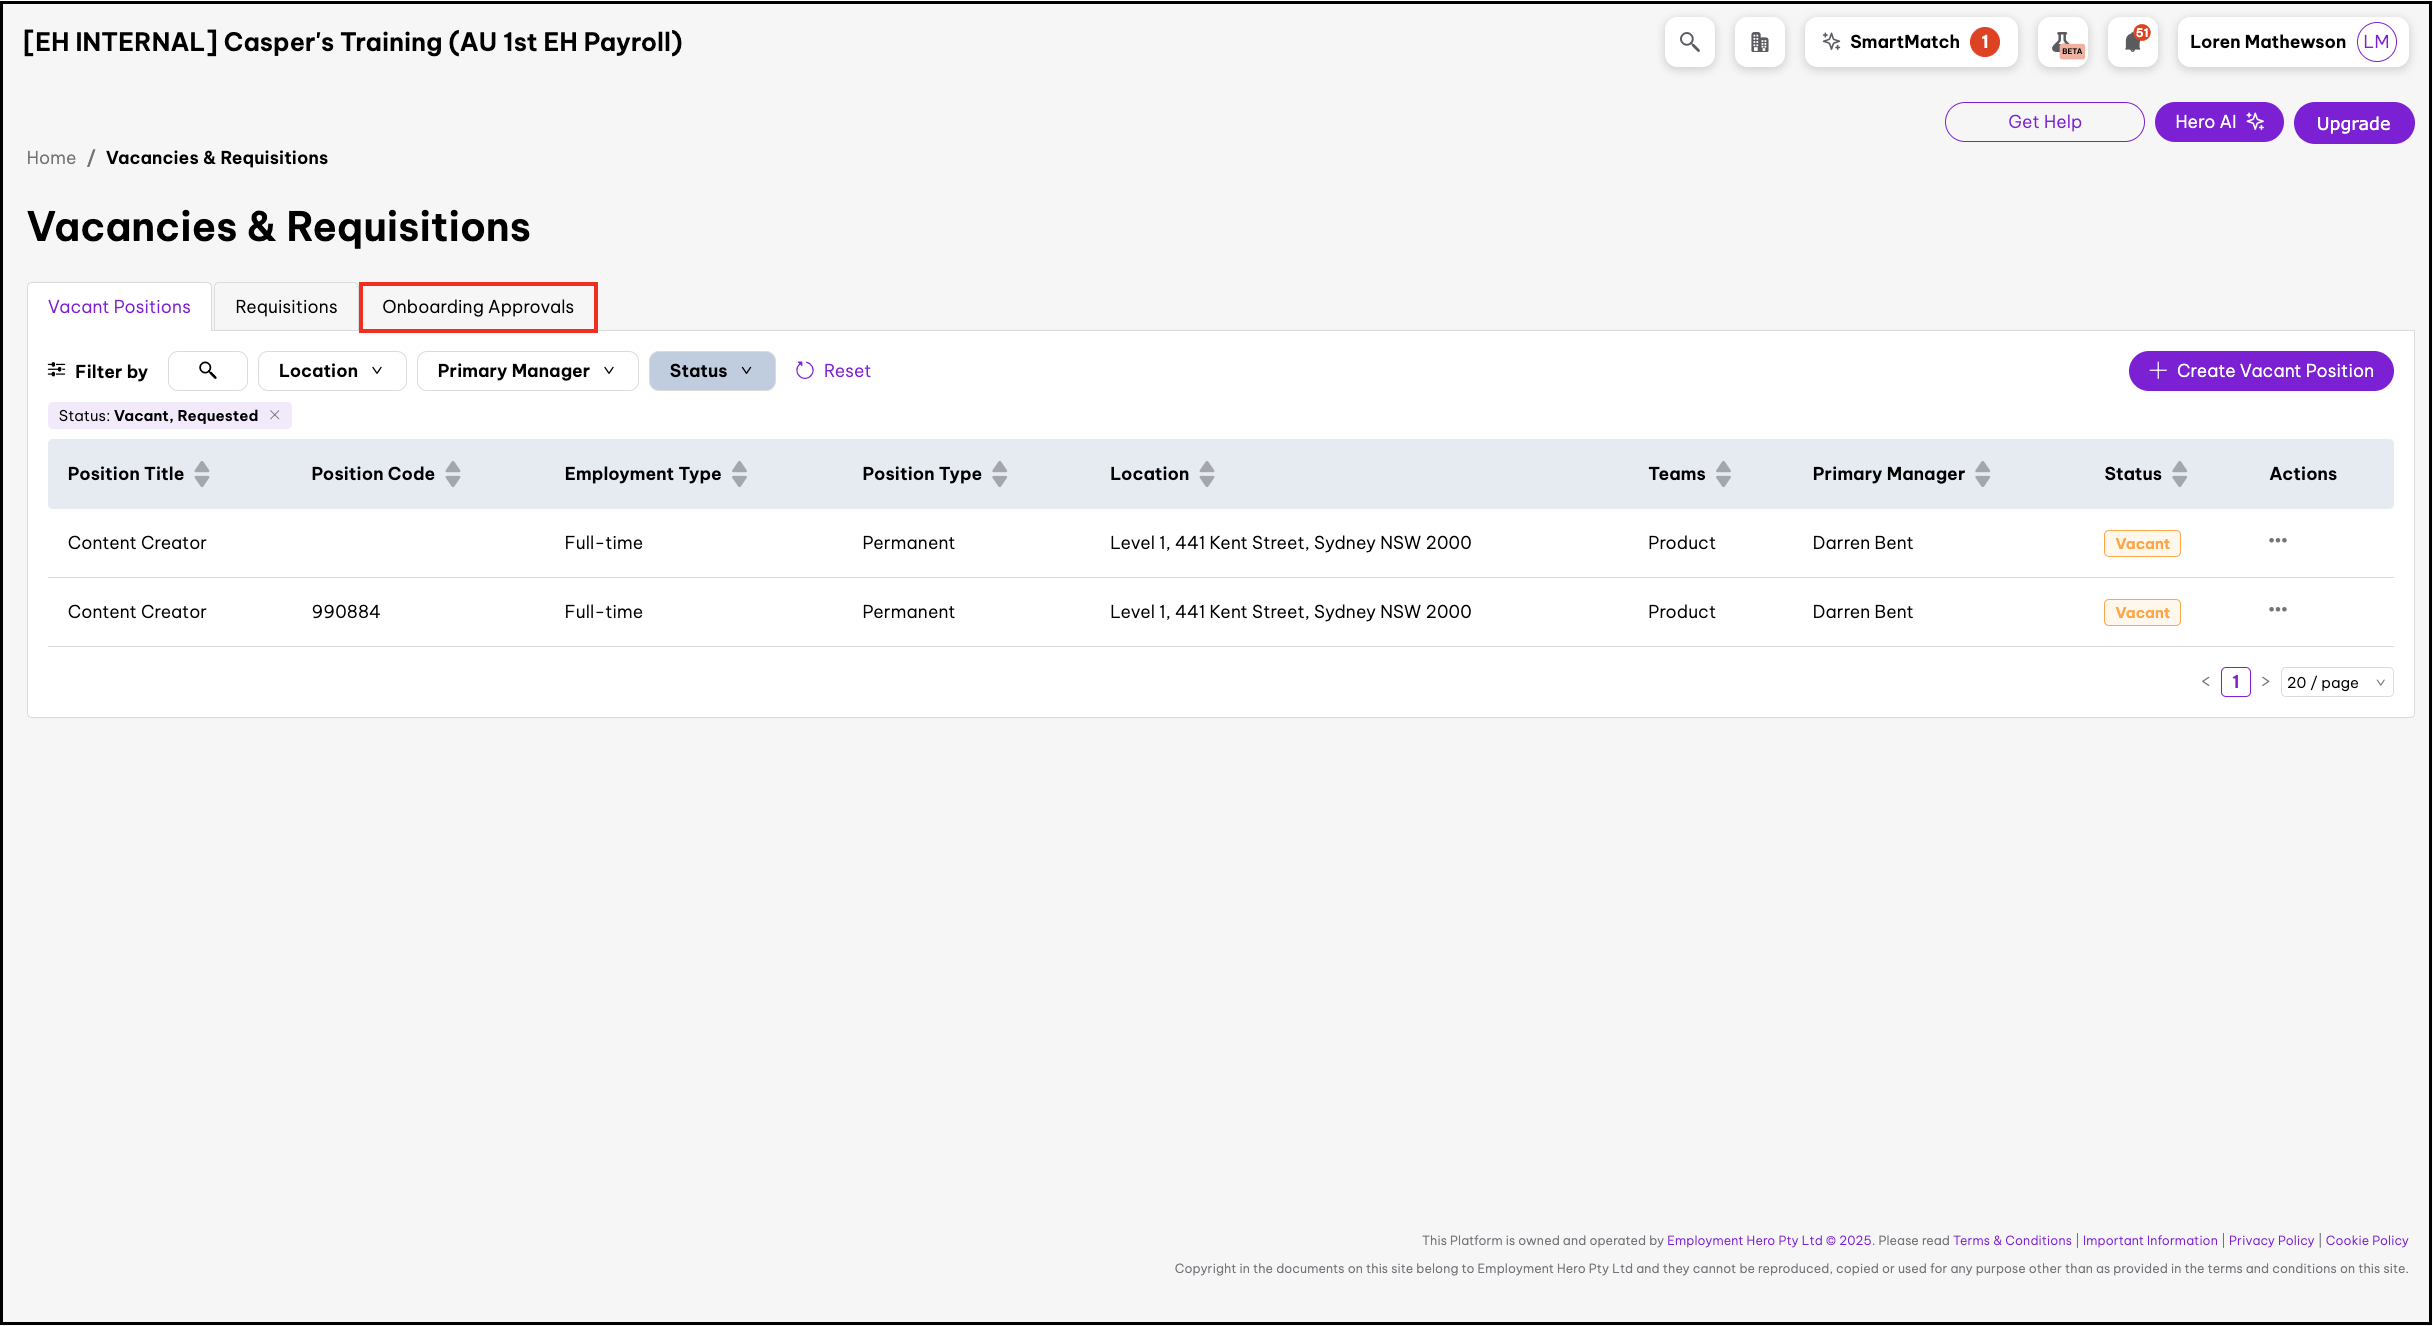Sort table by Position Title
The height and width of the screenshot is (1326, 2433).
coord(202,474)
